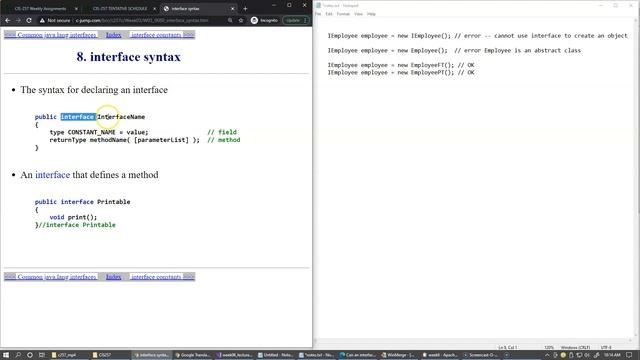Click 'new Employee()' line in Notepad
This screenshot has height=360, width=640.
point(454,51)
